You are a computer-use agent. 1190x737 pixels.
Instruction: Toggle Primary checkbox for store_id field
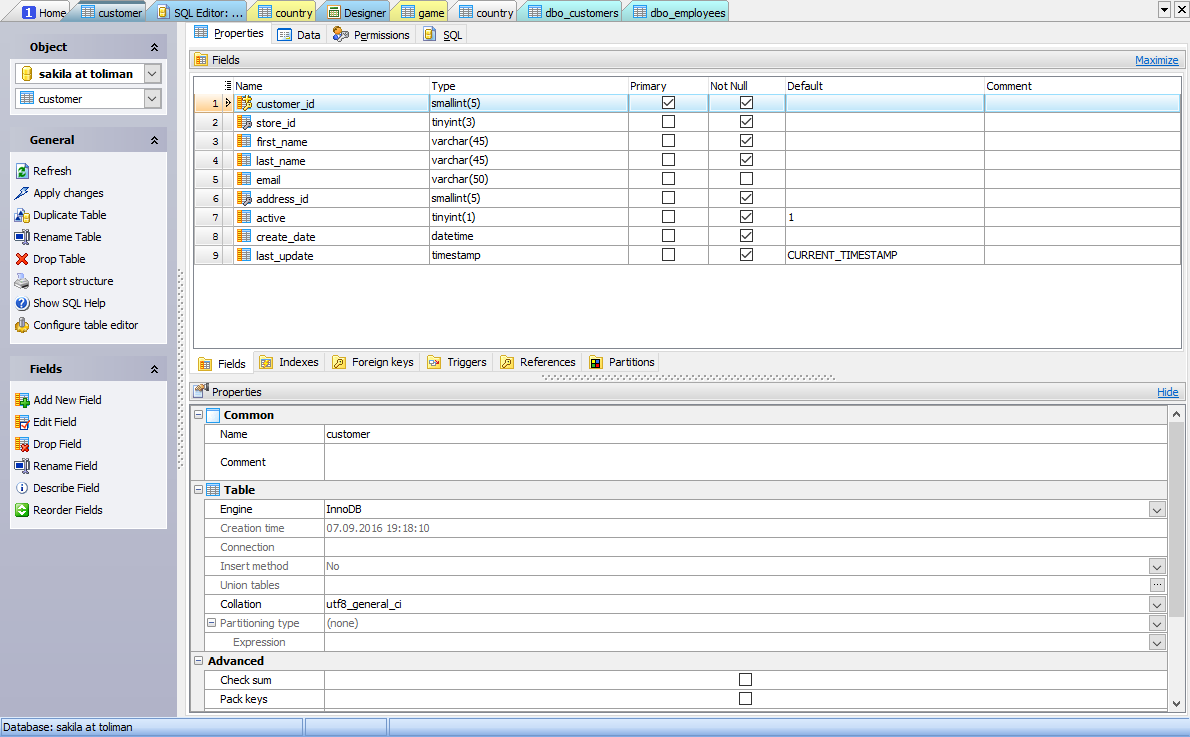[668, 122]
